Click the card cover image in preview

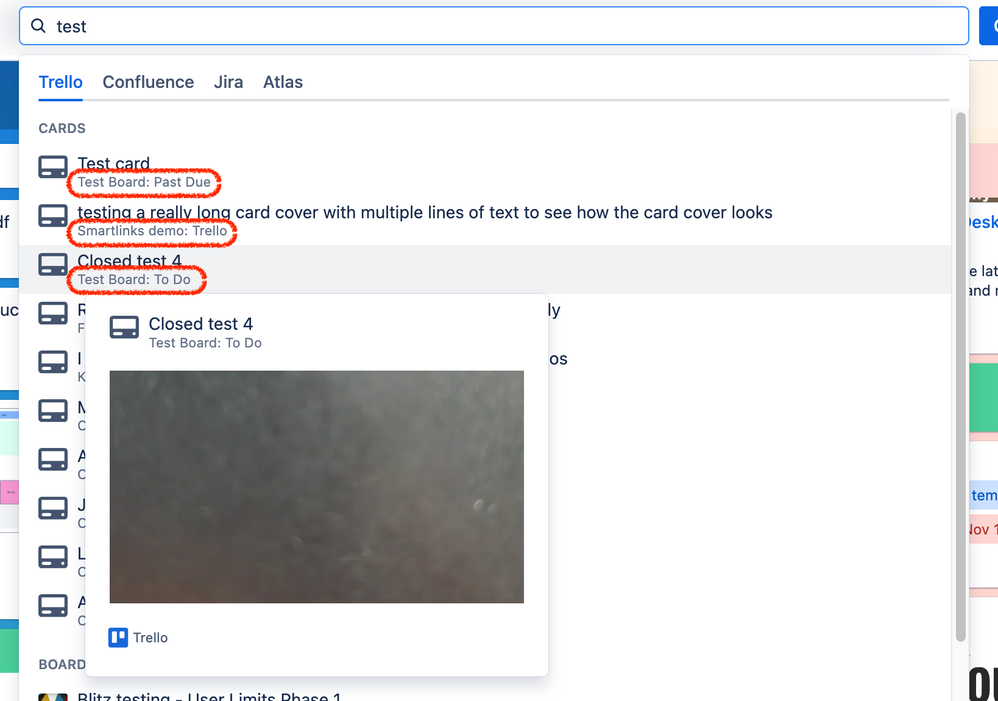pyautogui.click(x=316, y=487)
